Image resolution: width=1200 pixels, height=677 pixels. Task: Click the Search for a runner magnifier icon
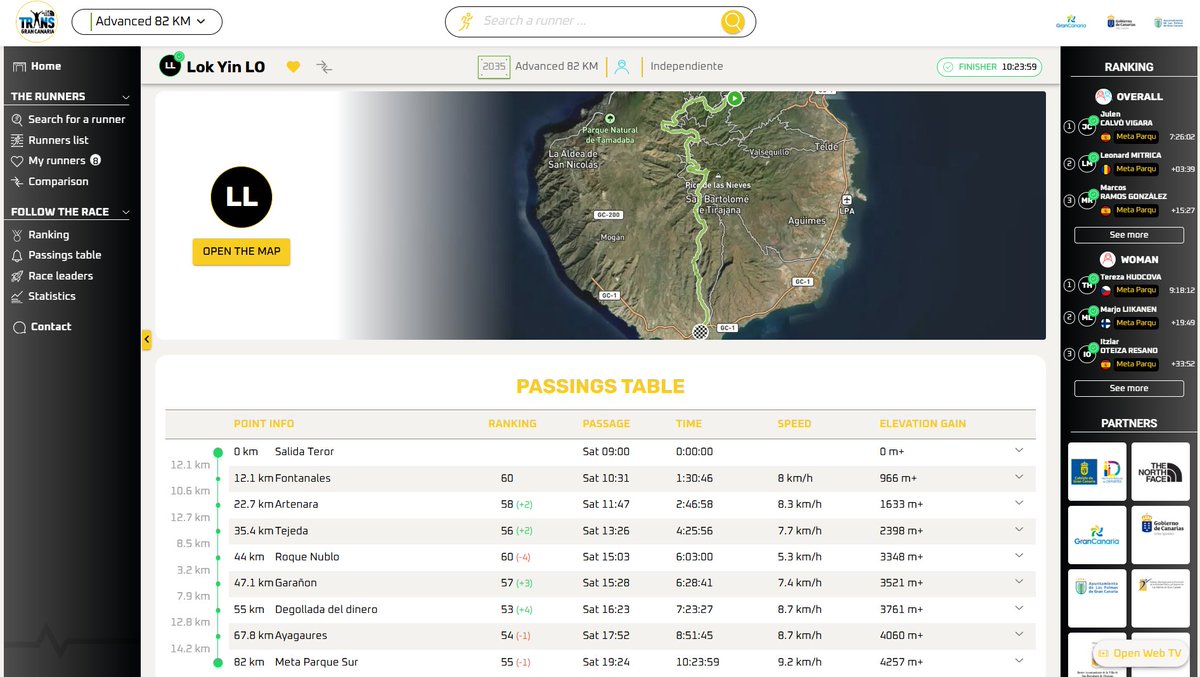click(x=18, y=118)
